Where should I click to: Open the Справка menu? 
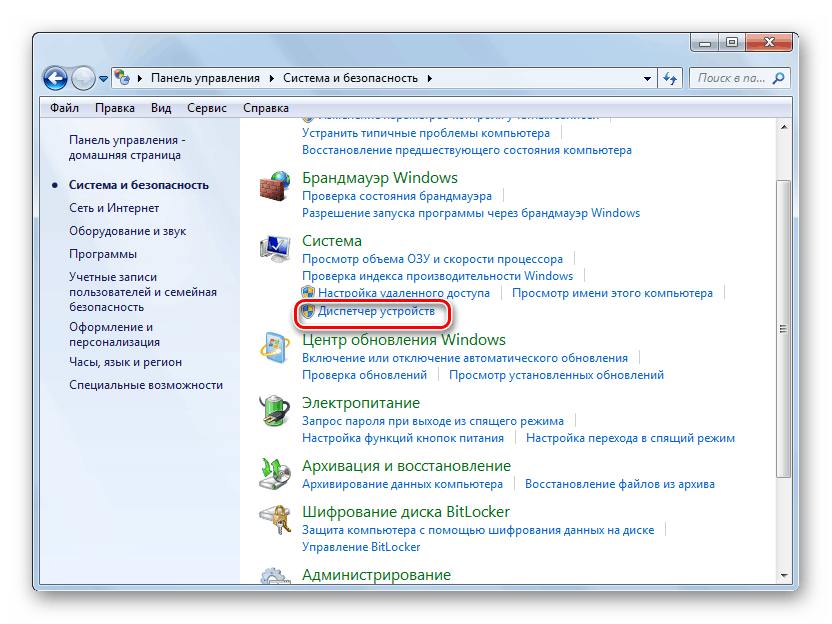266,108
